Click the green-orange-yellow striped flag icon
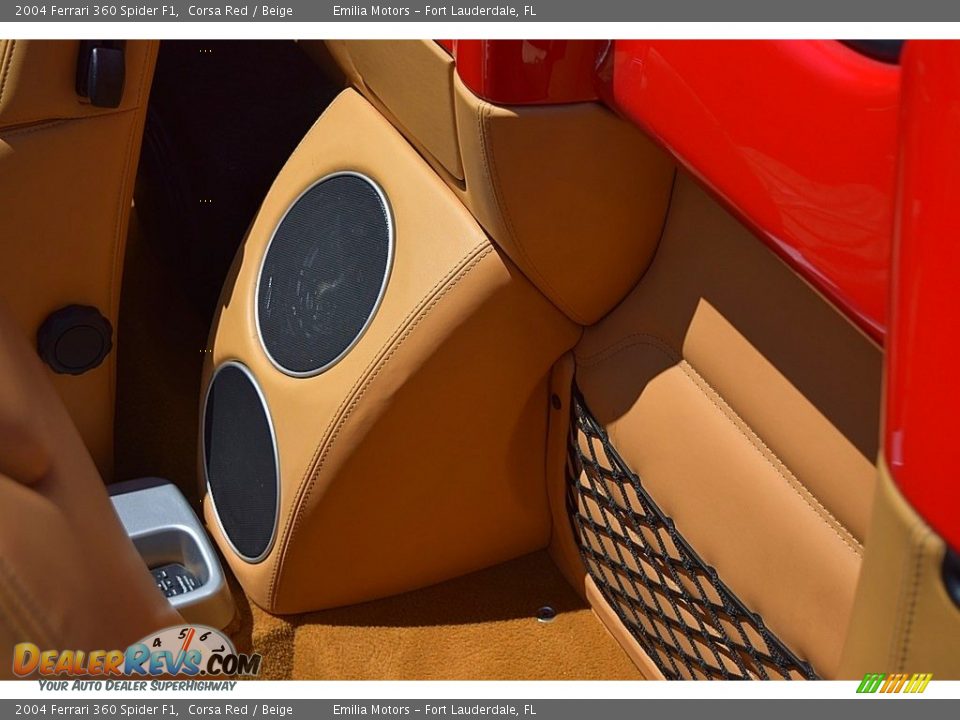 point(894,683)
